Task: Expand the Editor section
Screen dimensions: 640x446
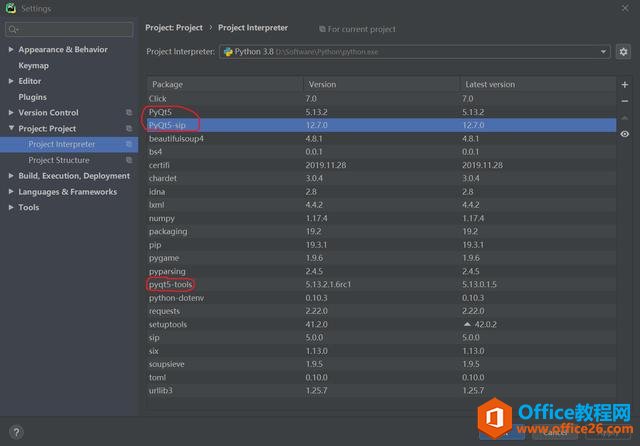Action: pyautogui.click(x=11, y=81)
